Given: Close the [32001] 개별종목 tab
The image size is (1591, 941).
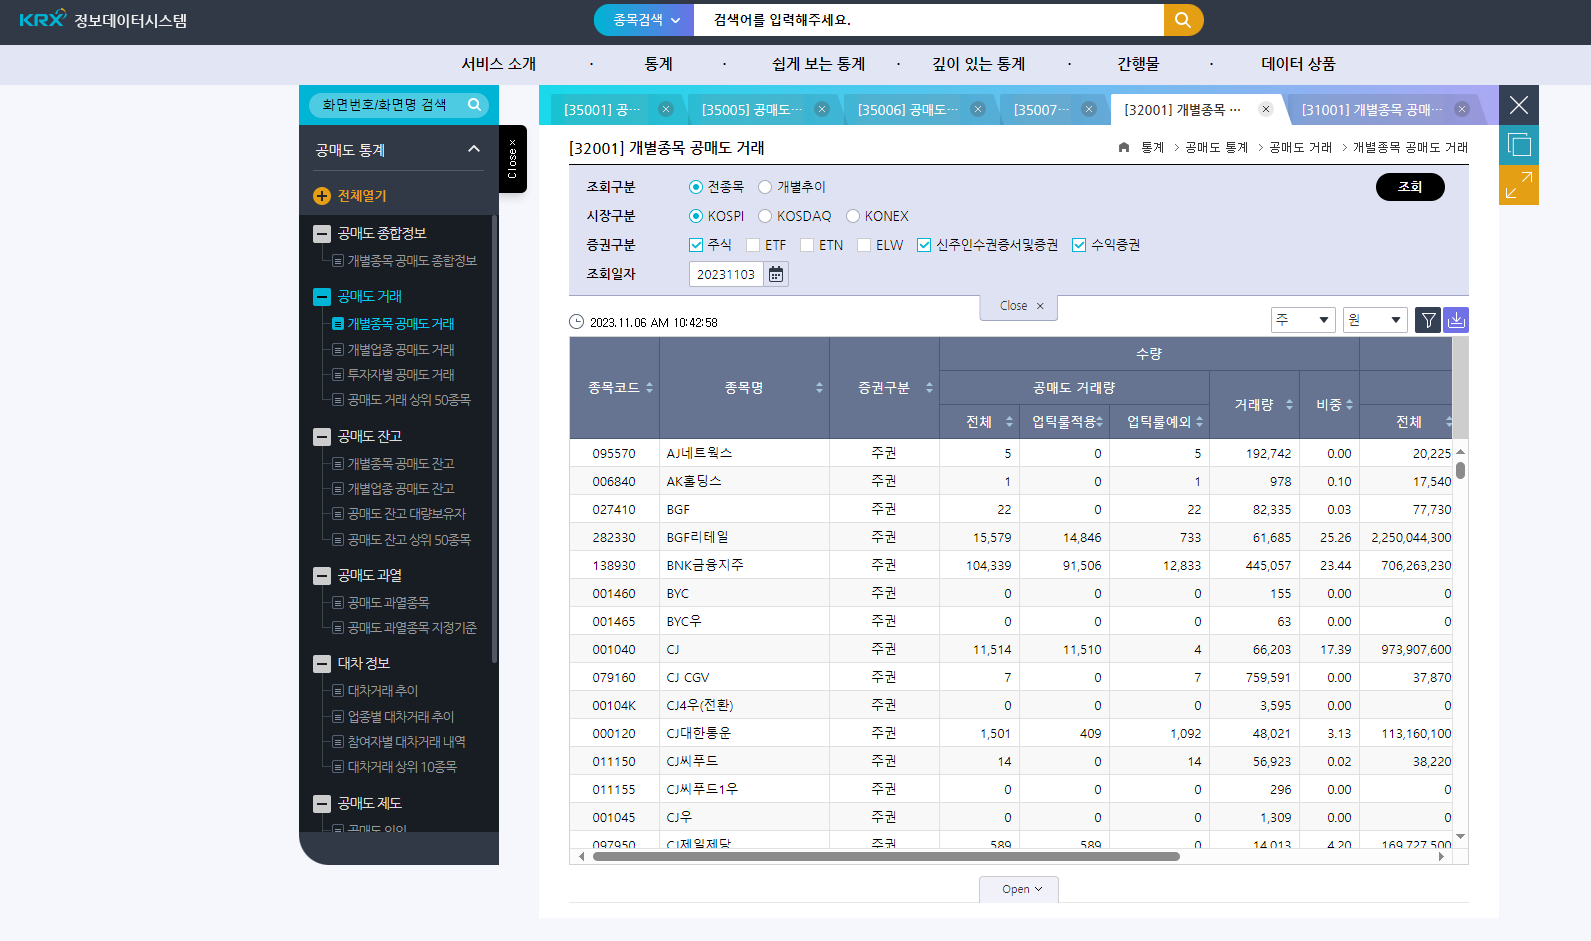Looking at the screenshot, I should 1266,109.
